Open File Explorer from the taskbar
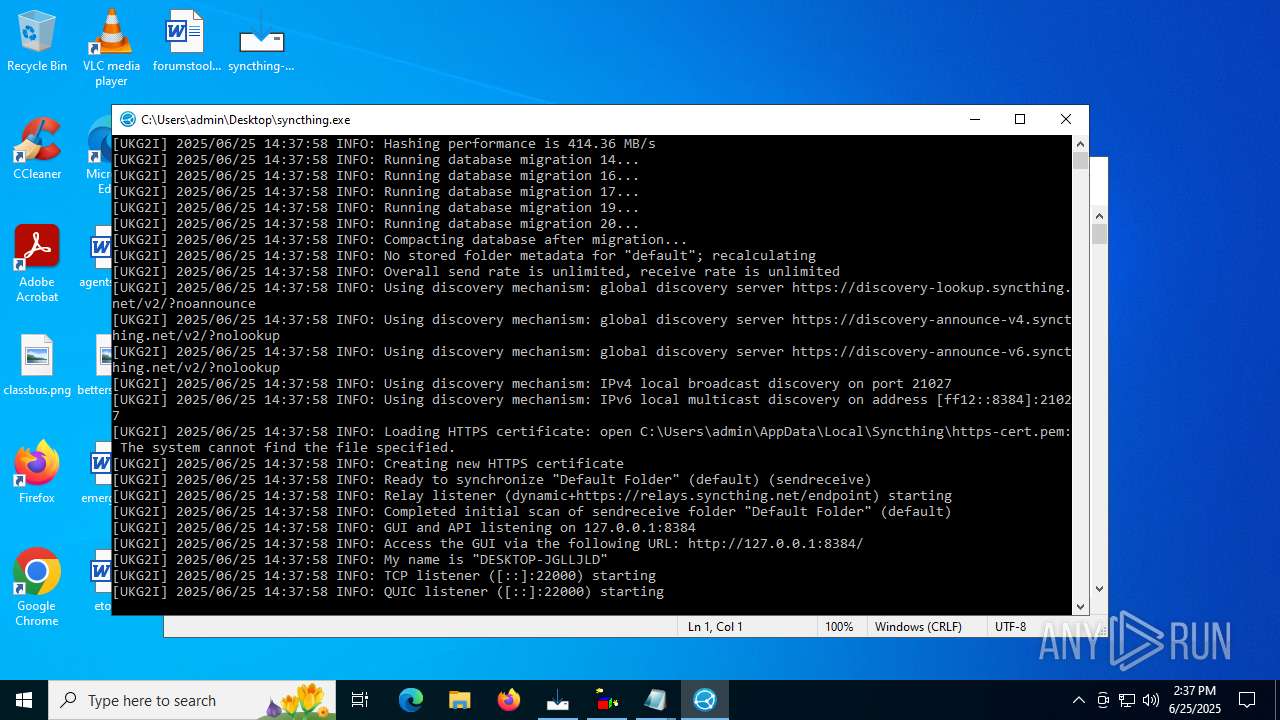Image resolution: width=1280 pixels, height=720 pixels. pyautogui.click(x=459, y=700)
